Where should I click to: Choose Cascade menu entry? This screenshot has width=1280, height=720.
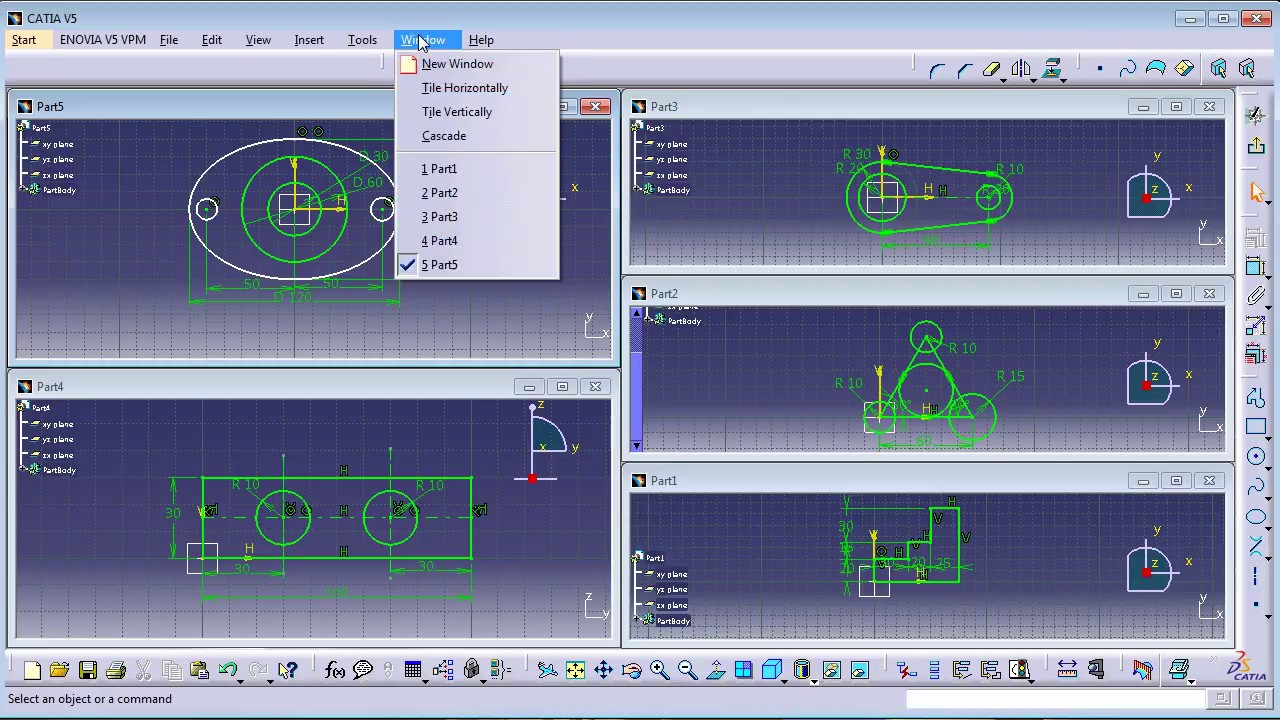click(x=477, y=136)
